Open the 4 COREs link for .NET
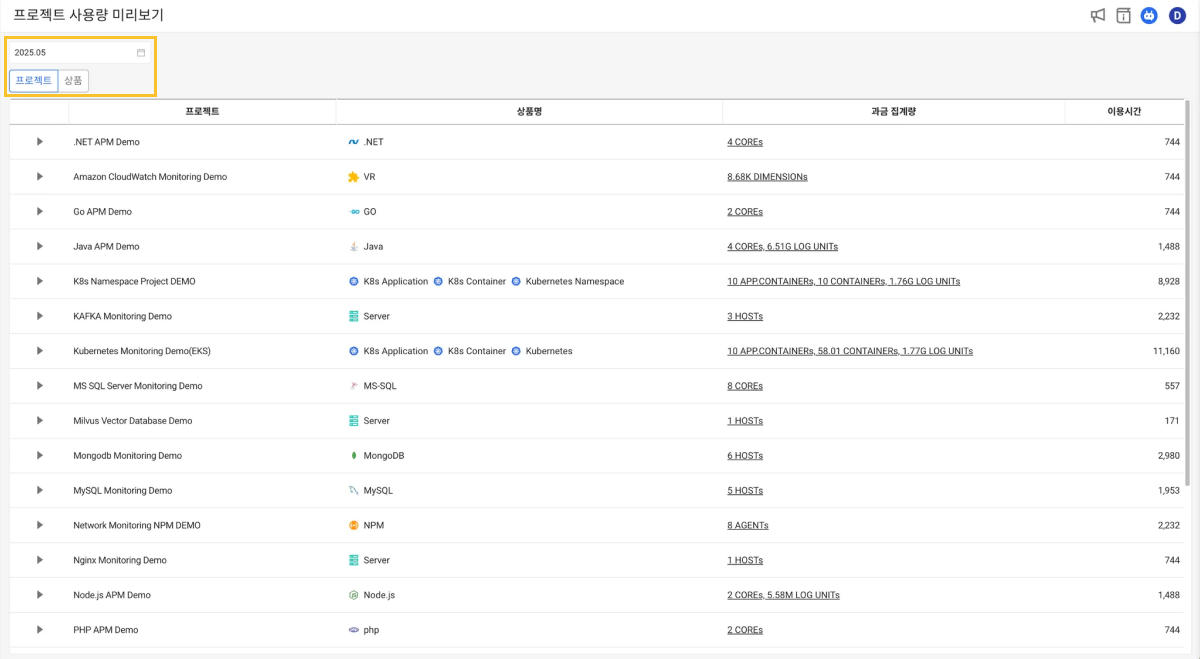The image size is (1200, 659). 745,142
